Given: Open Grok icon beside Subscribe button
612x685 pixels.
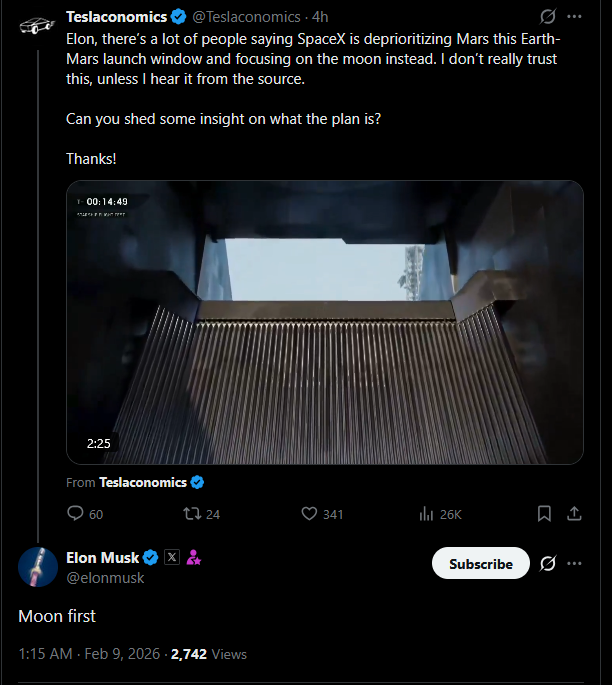Looking at the screenshot, I should [547, 564].
